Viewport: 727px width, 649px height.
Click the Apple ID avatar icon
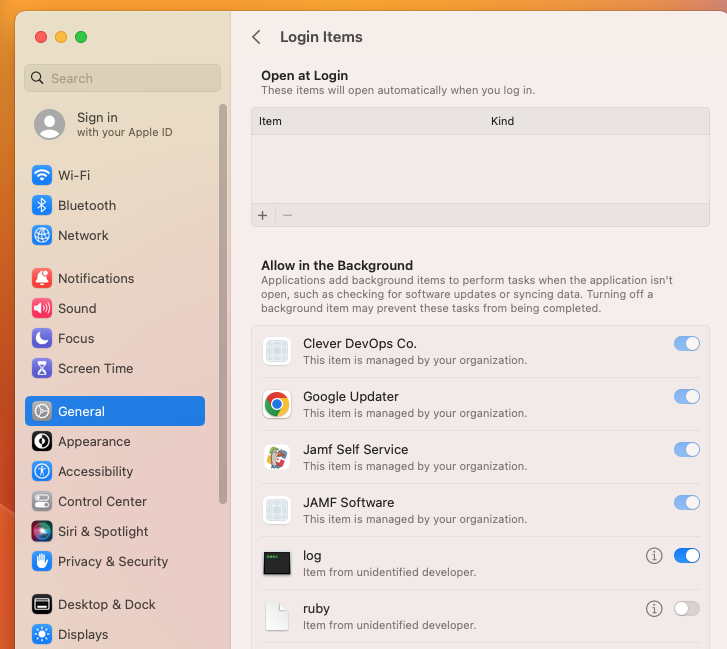click(x=50, y=124)
